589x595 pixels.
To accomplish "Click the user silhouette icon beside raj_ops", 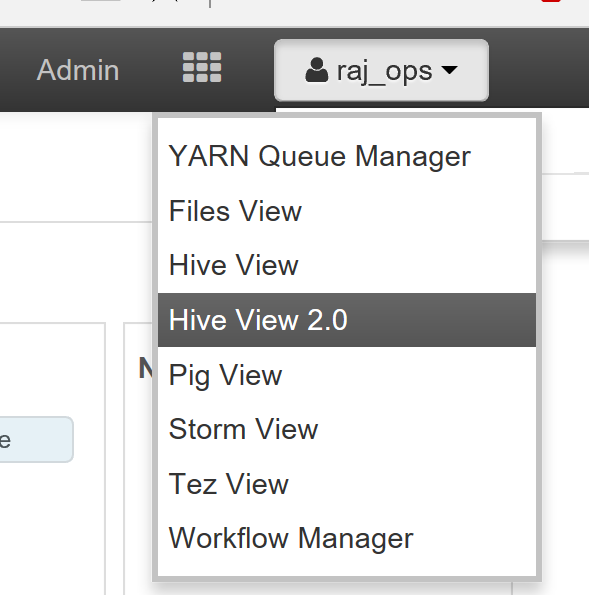I will coord(317,70).
